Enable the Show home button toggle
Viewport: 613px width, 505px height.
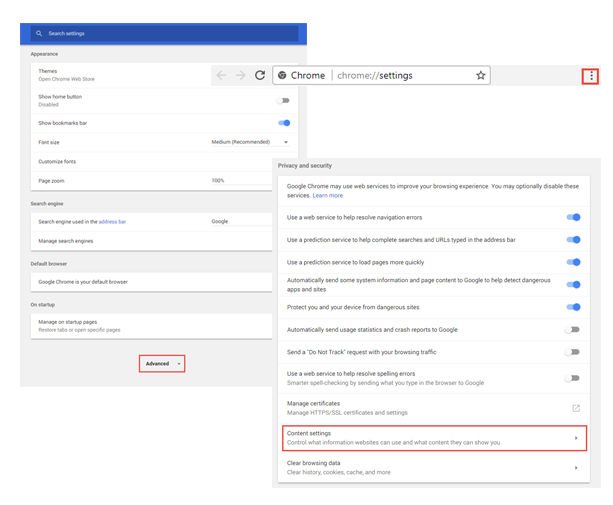click(284, 100)
